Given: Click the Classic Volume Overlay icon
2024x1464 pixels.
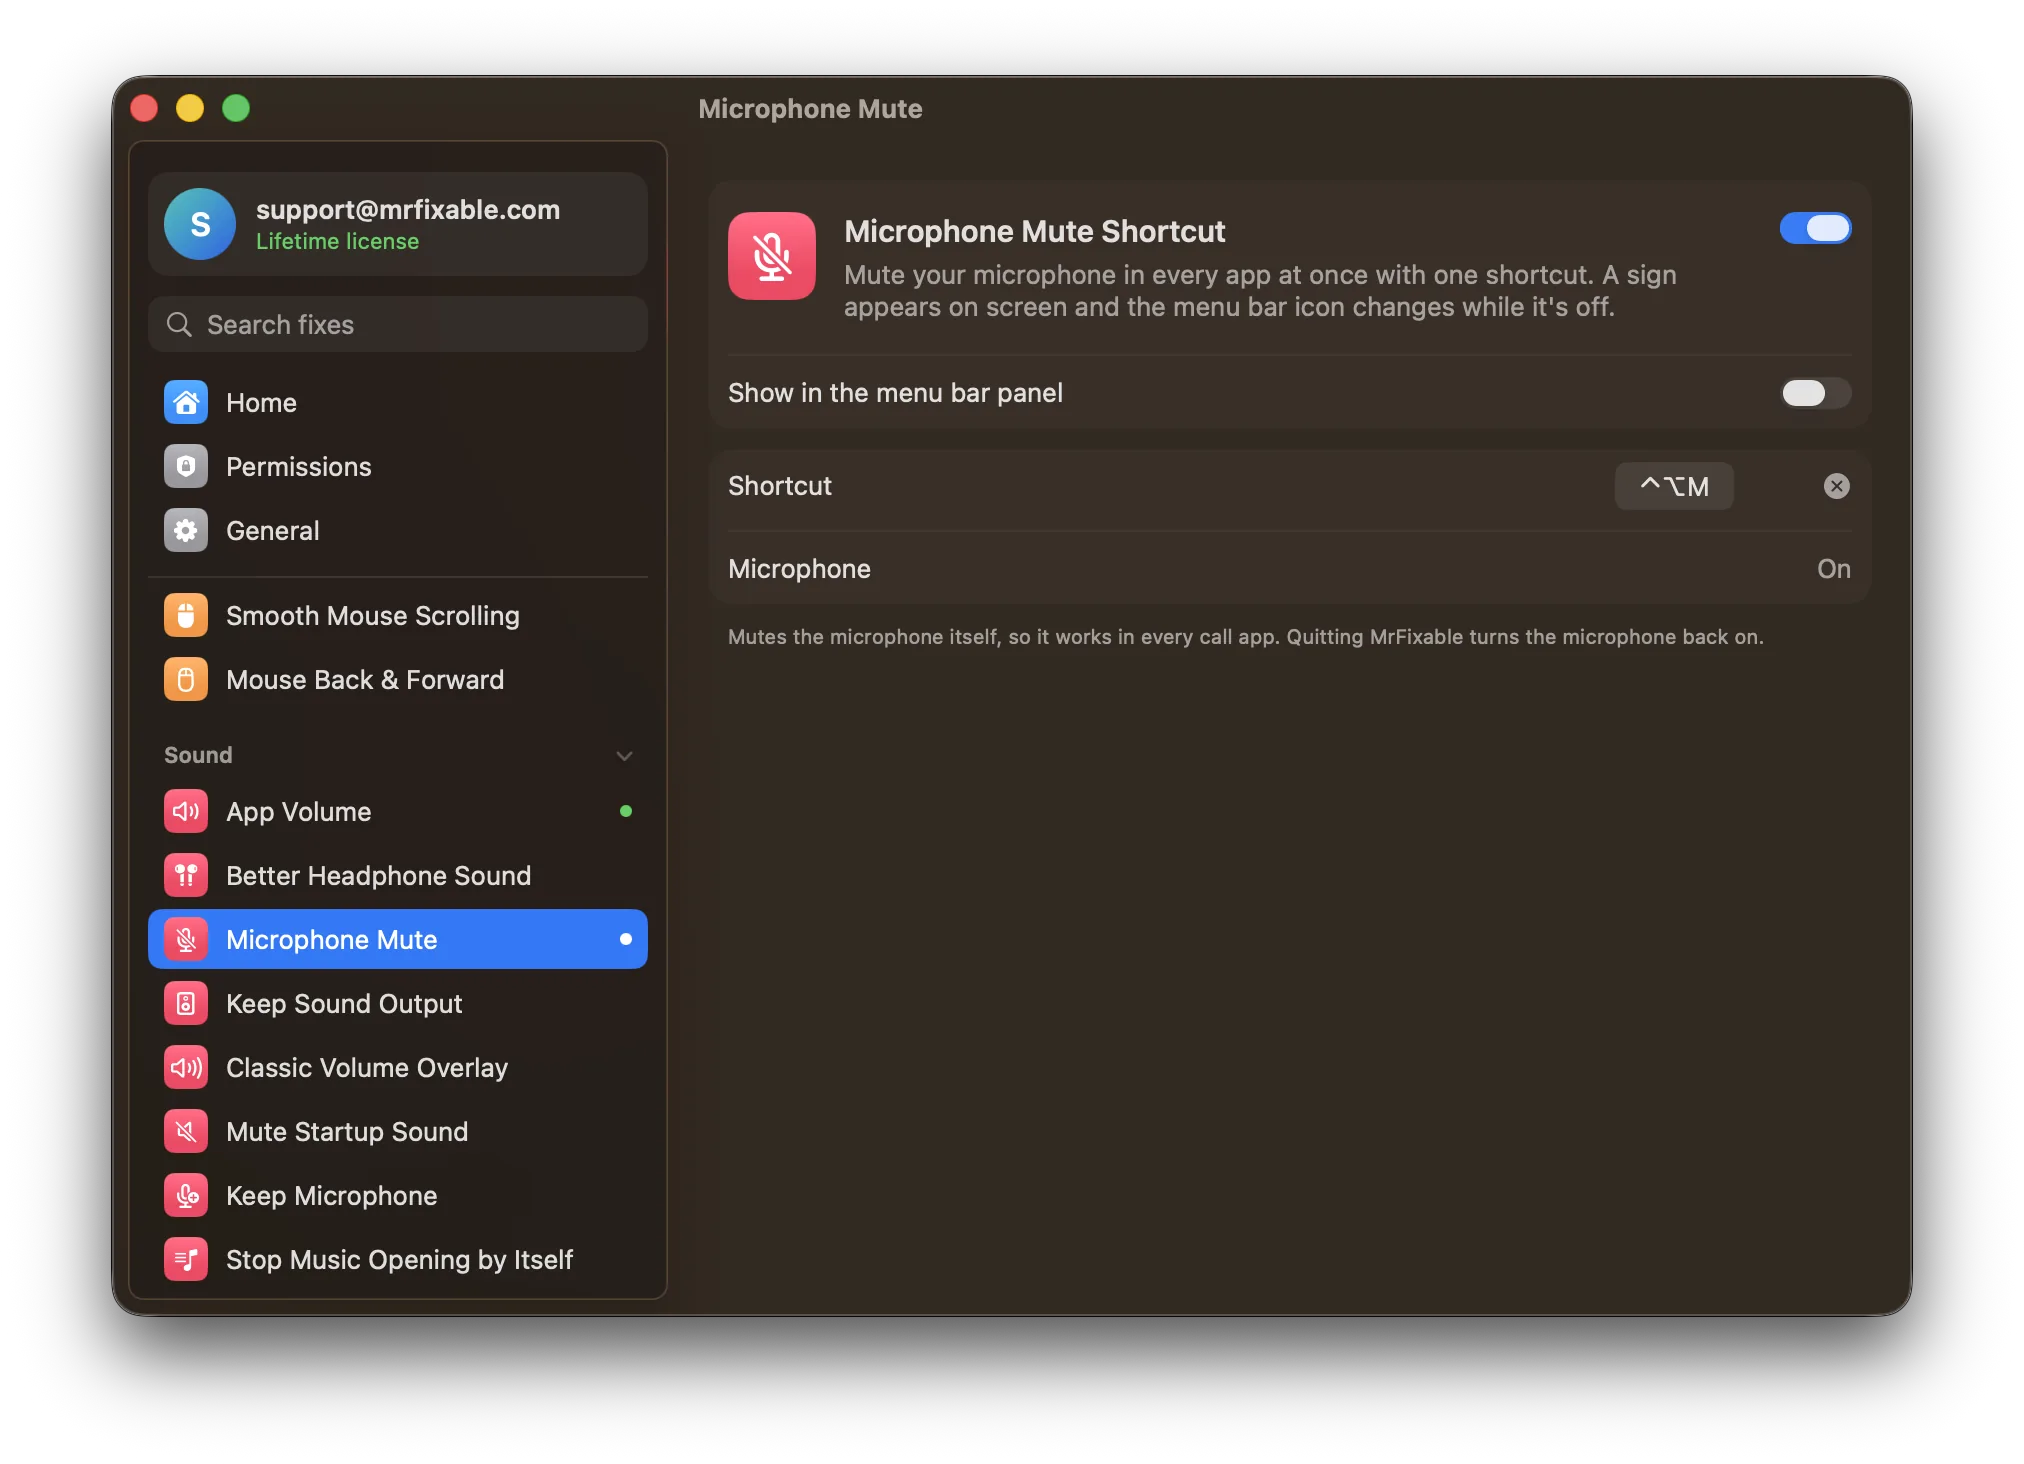Looking at the screenshot, I should click(186, 1068).
